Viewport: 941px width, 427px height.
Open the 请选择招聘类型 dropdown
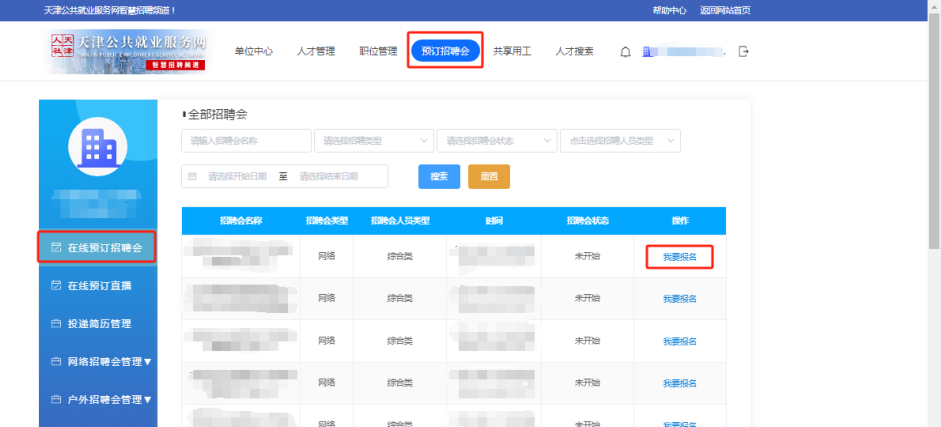[374, 141]
